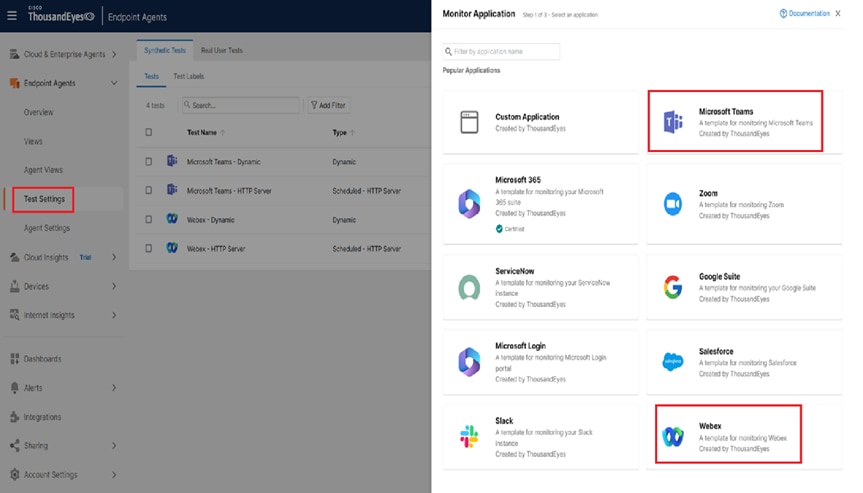The width and height of the screenshot is (863, 493).
Task: Click Teams icon in Microsoft Teams - HTTP Server row
Action: pyautogui.click(x=172, y=190)
